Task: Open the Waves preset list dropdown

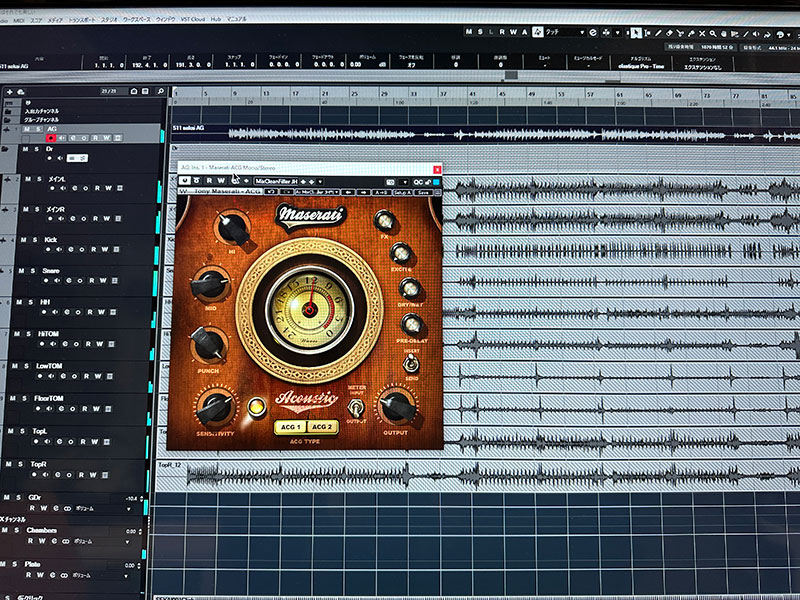Action: 317,192
